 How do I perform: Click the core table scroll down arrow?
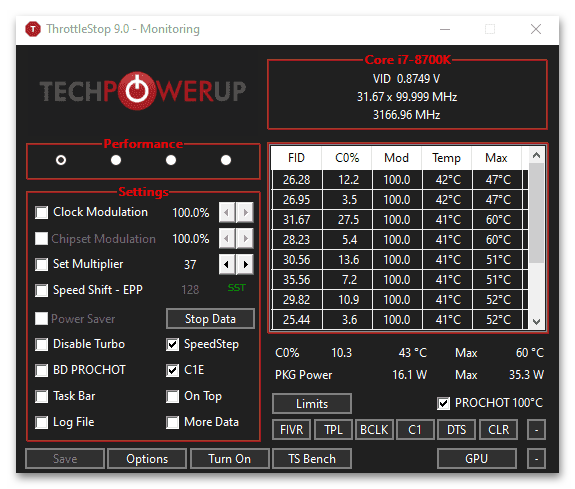pos(536,322)
